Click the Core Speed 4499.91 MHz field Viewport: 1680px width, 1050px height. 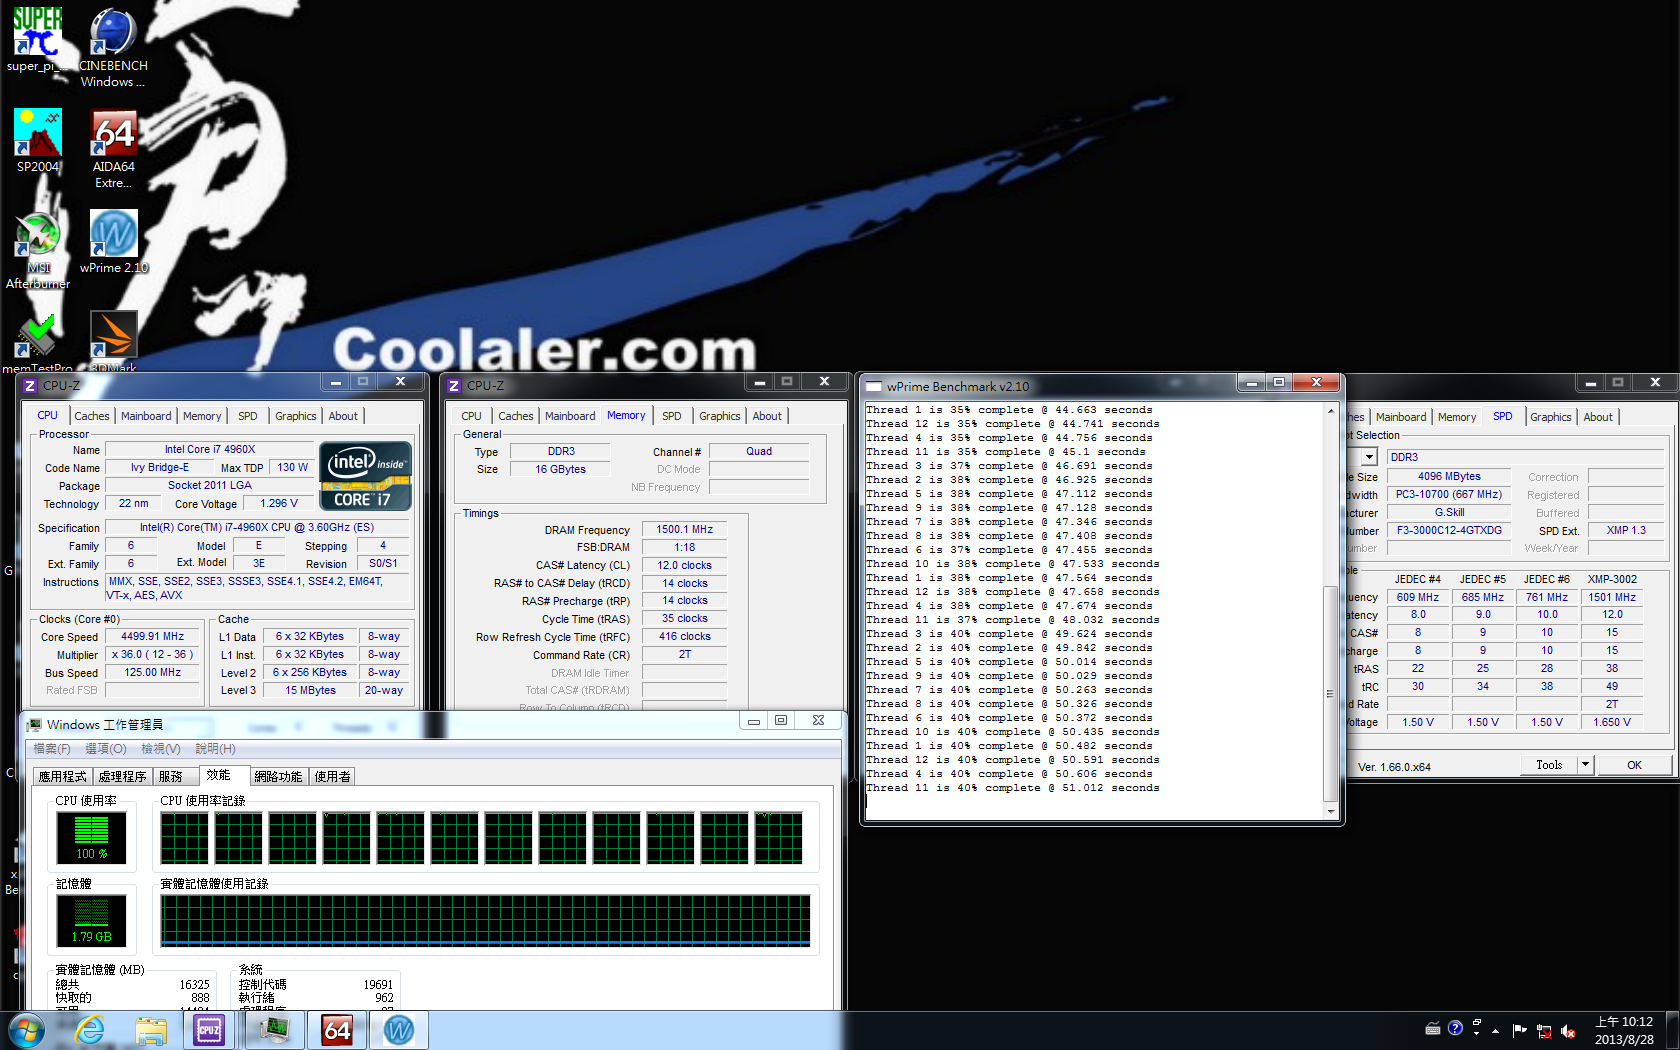(153, 636)
